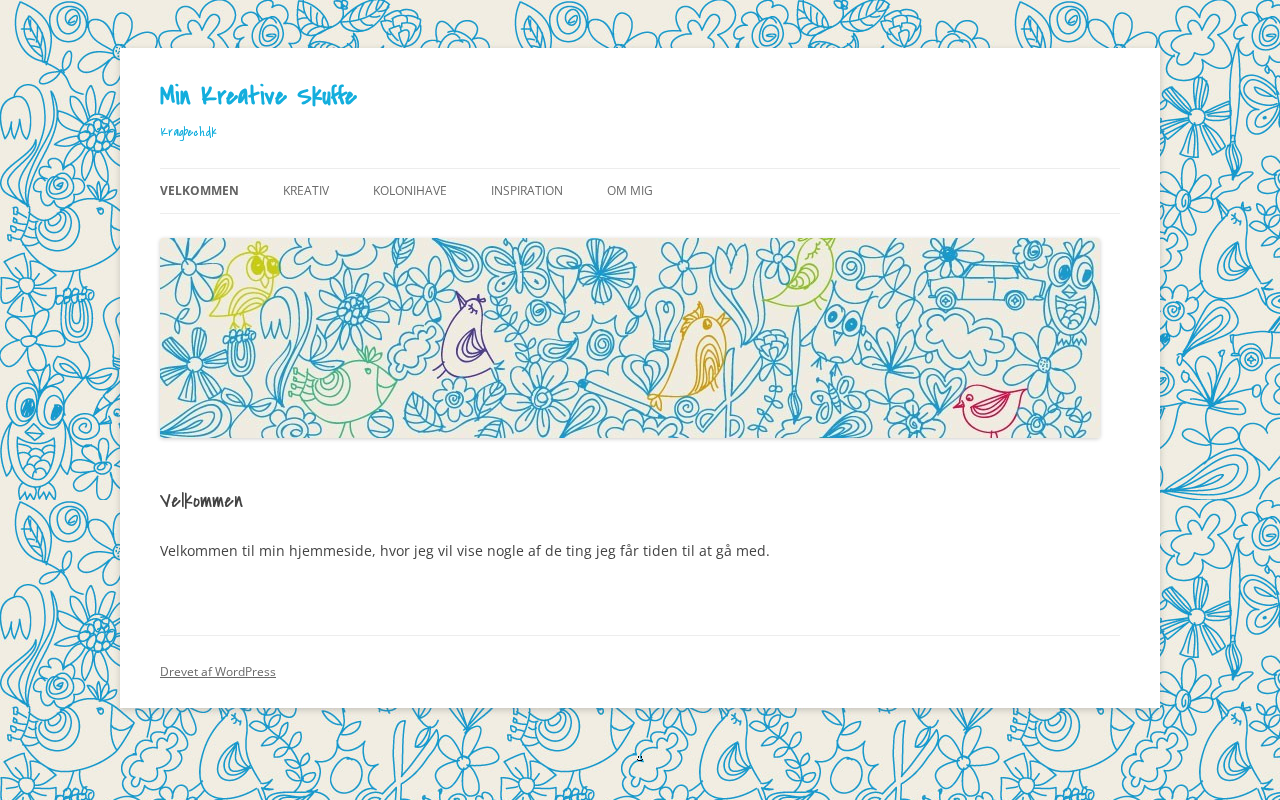Click the light bulb drawing in the banner

(x=662, y=314)
